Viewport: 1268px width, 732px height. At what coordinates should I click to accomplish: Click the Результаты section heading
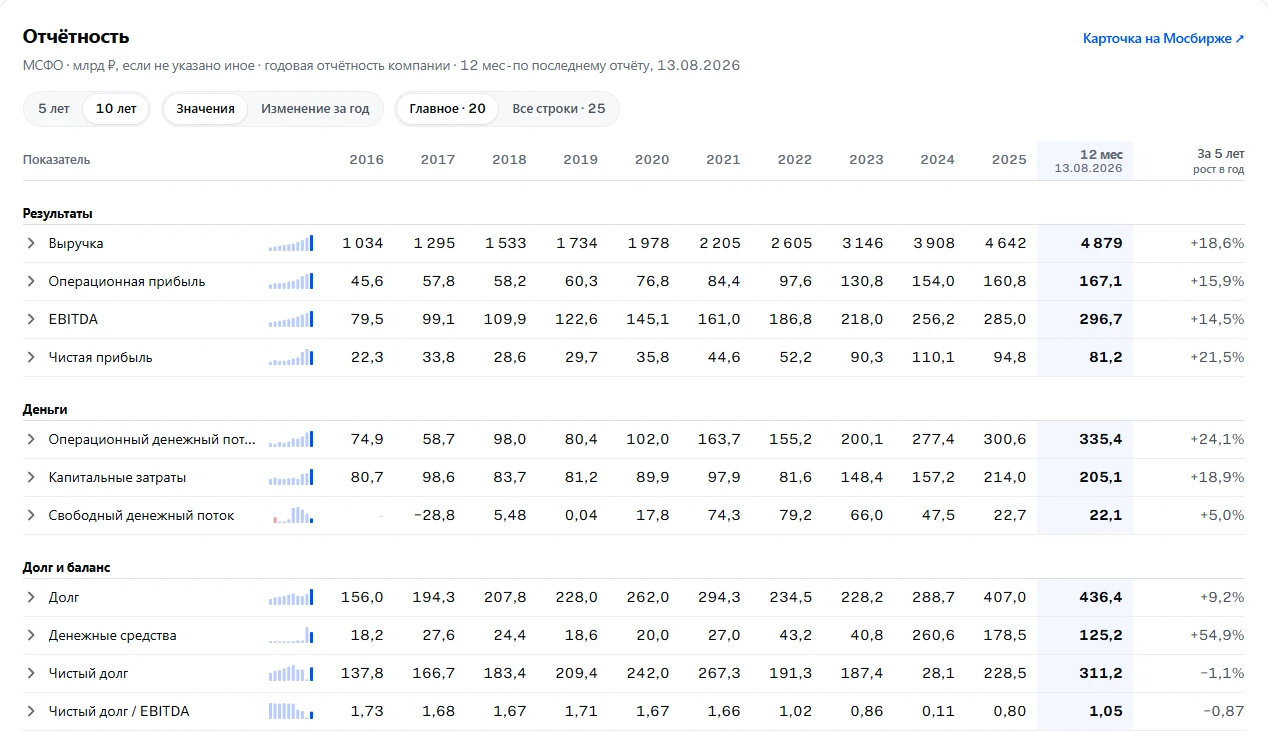pyautogui.click(x=58, y=213)
